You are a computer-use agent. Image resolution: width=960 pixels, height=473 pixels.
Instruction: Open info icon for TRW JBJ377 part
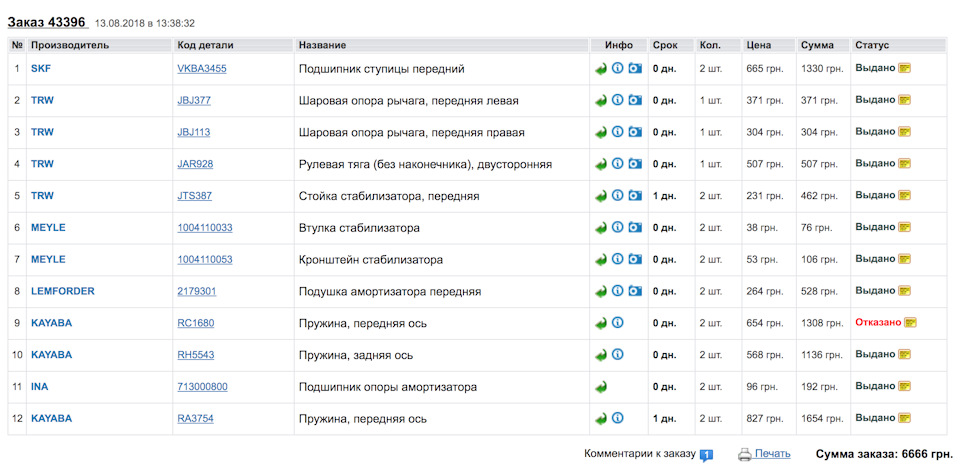617,101
